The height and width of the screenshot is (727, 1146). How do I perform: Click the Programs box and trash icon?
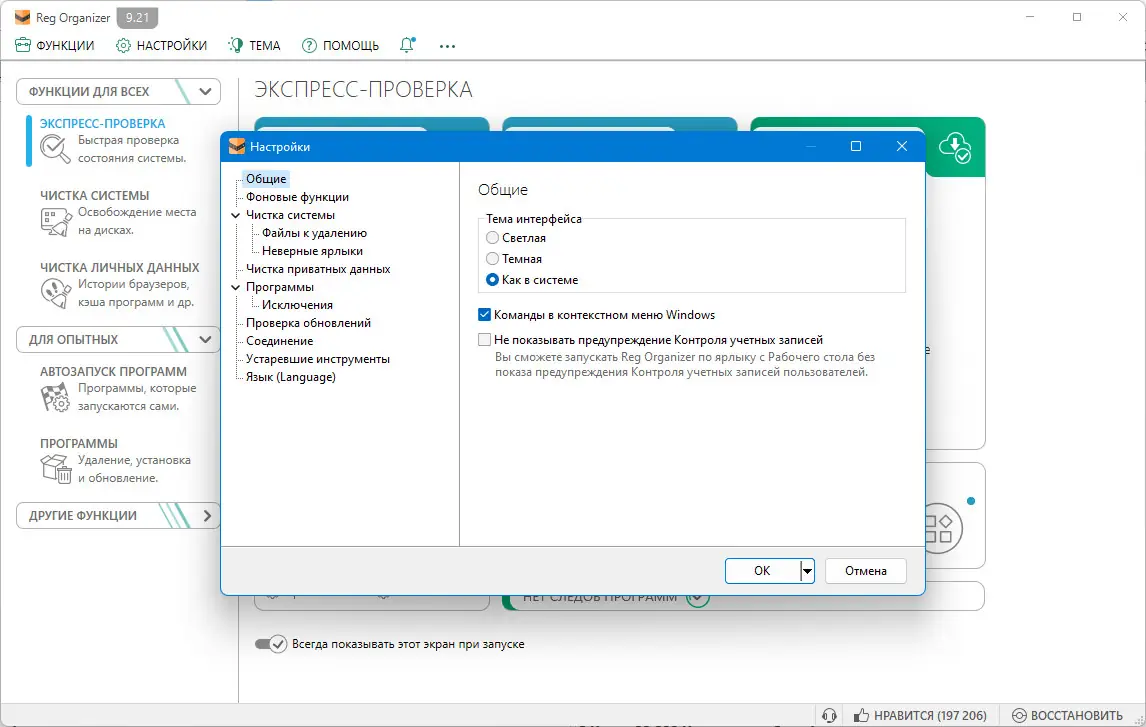[56, 469]
